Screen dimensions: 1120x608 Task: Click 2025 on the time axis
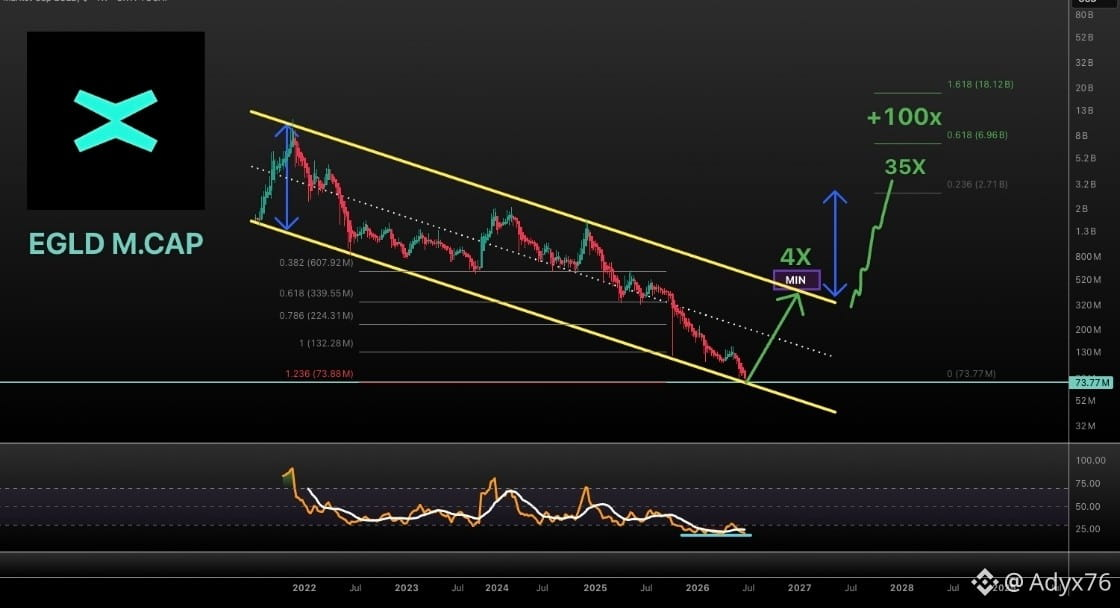click(594, 587)
